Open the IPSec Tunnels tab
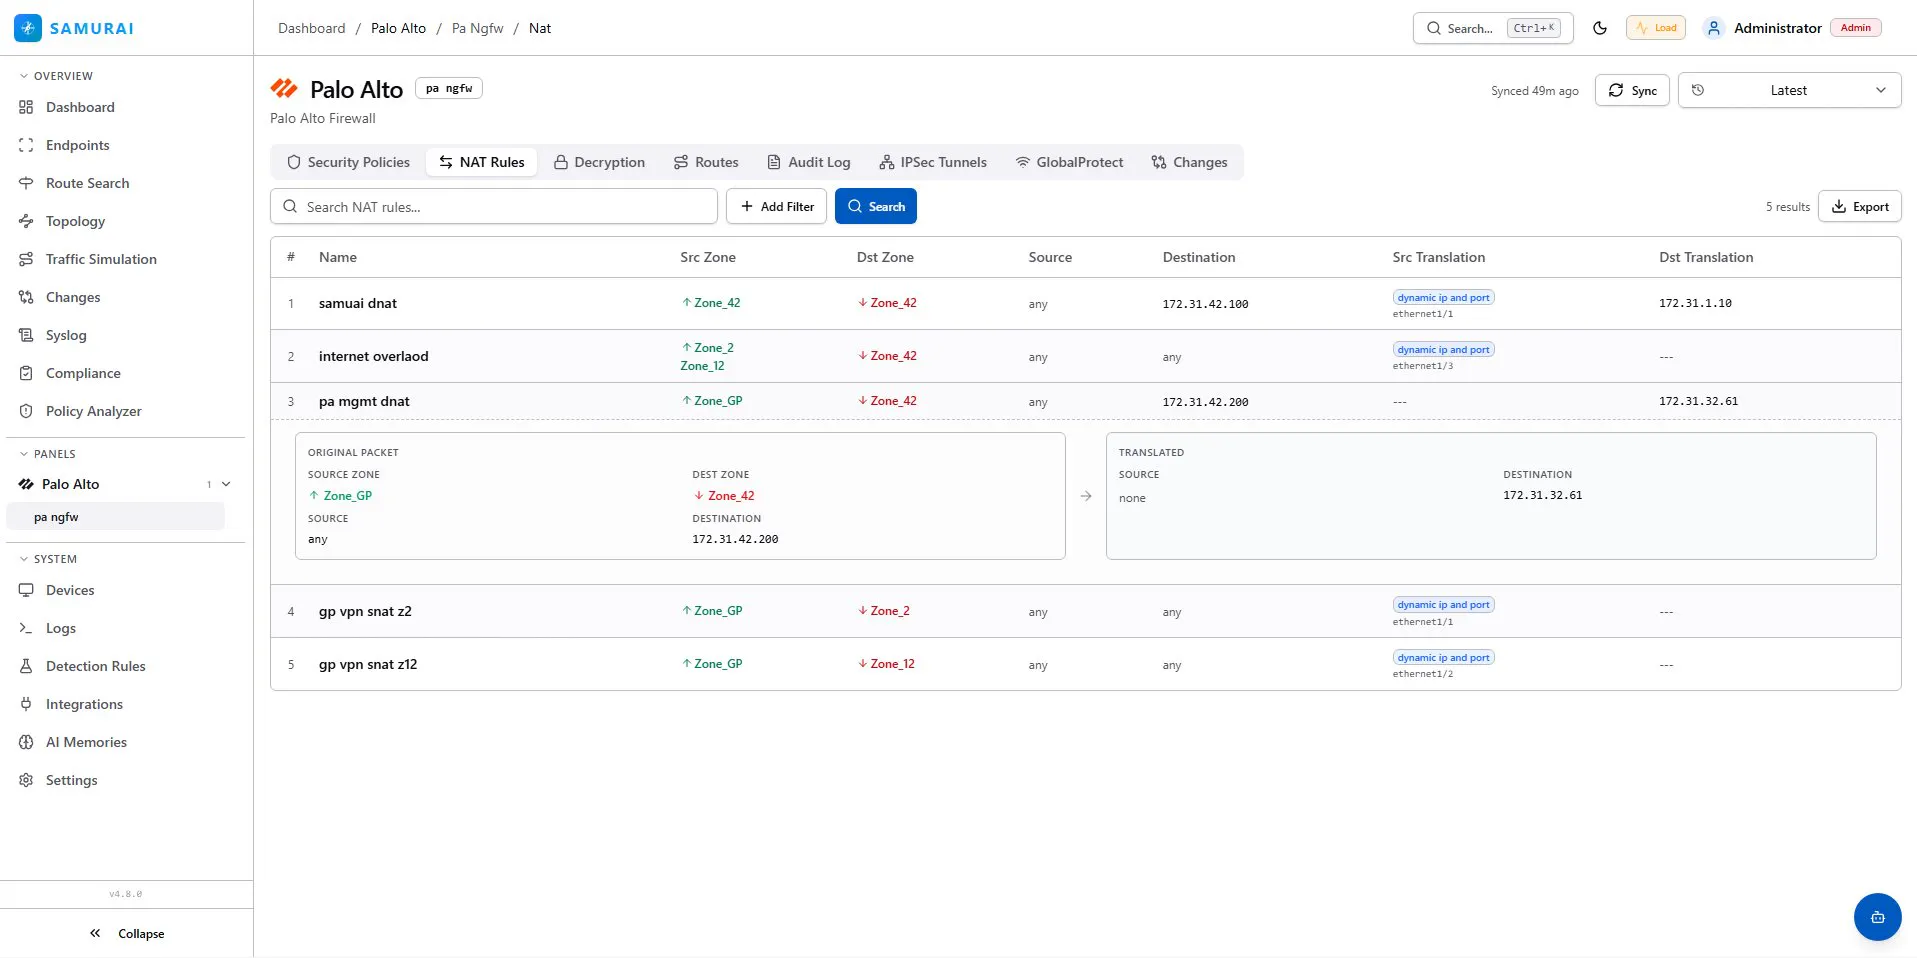This screenshot has height=958, width=1917. pos(932,162)
